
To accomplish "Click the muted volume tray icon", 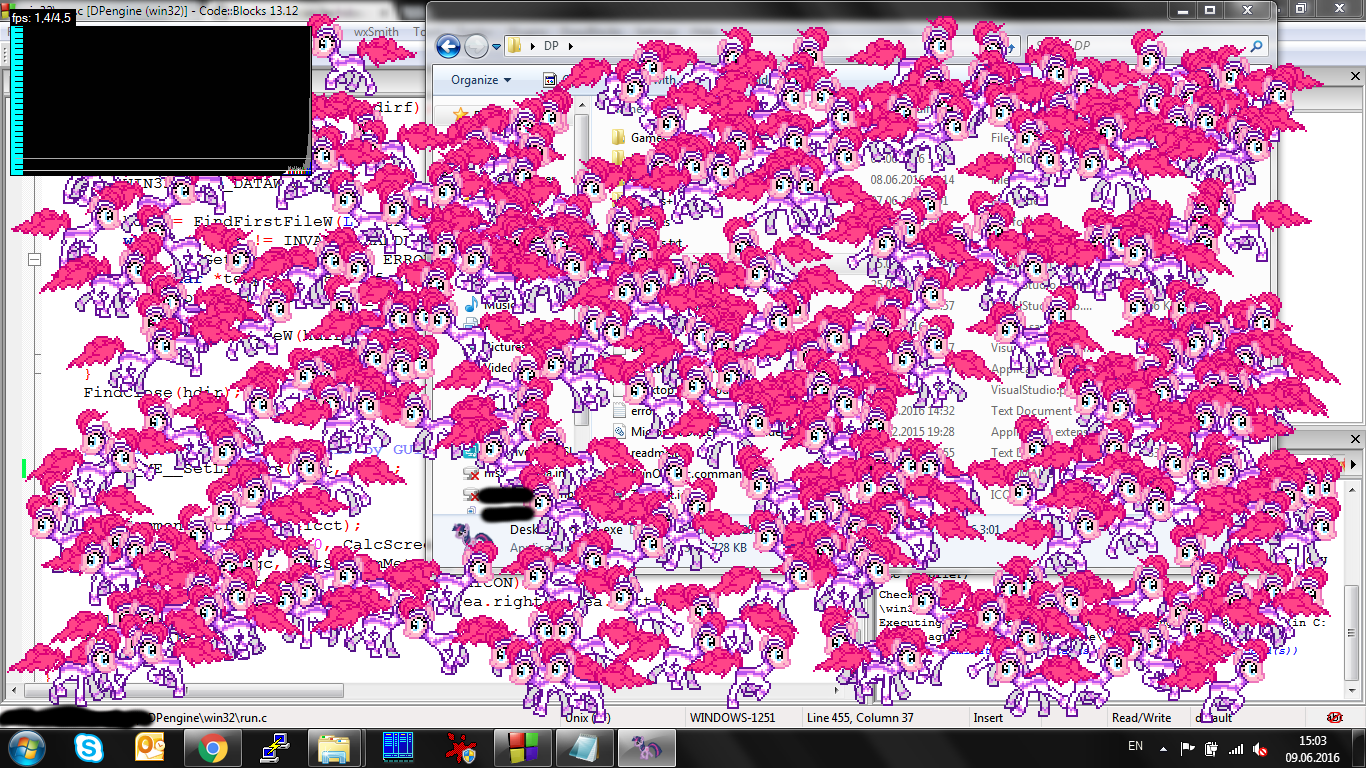I will point(1260,749).
